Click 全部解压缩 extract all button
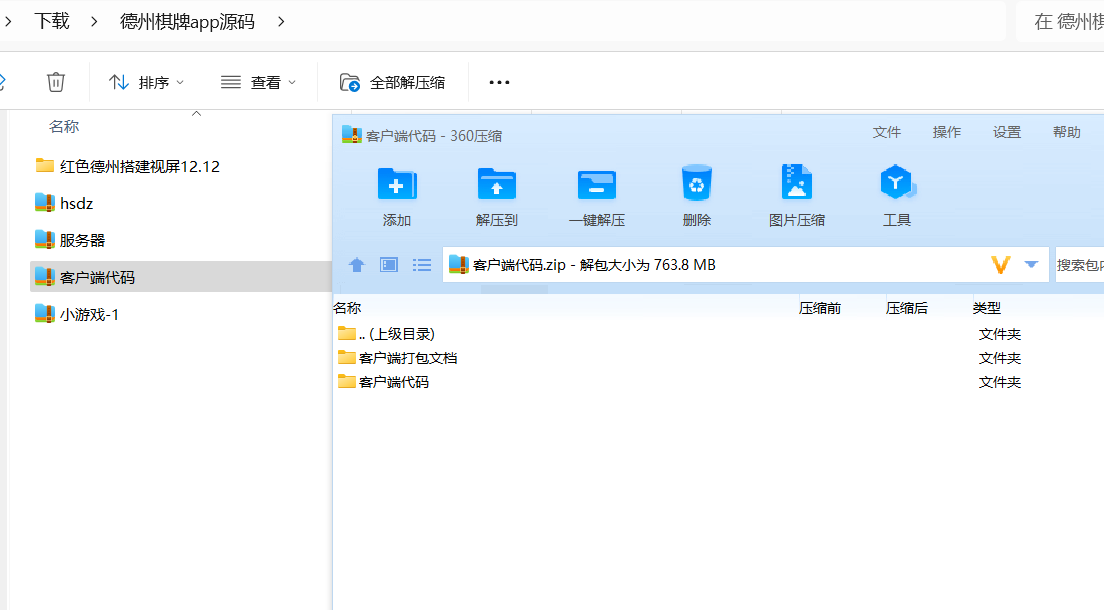Image resolution: width=1104 pixels, height=610 pixels. pyautogui.click(x=392, y=82)
